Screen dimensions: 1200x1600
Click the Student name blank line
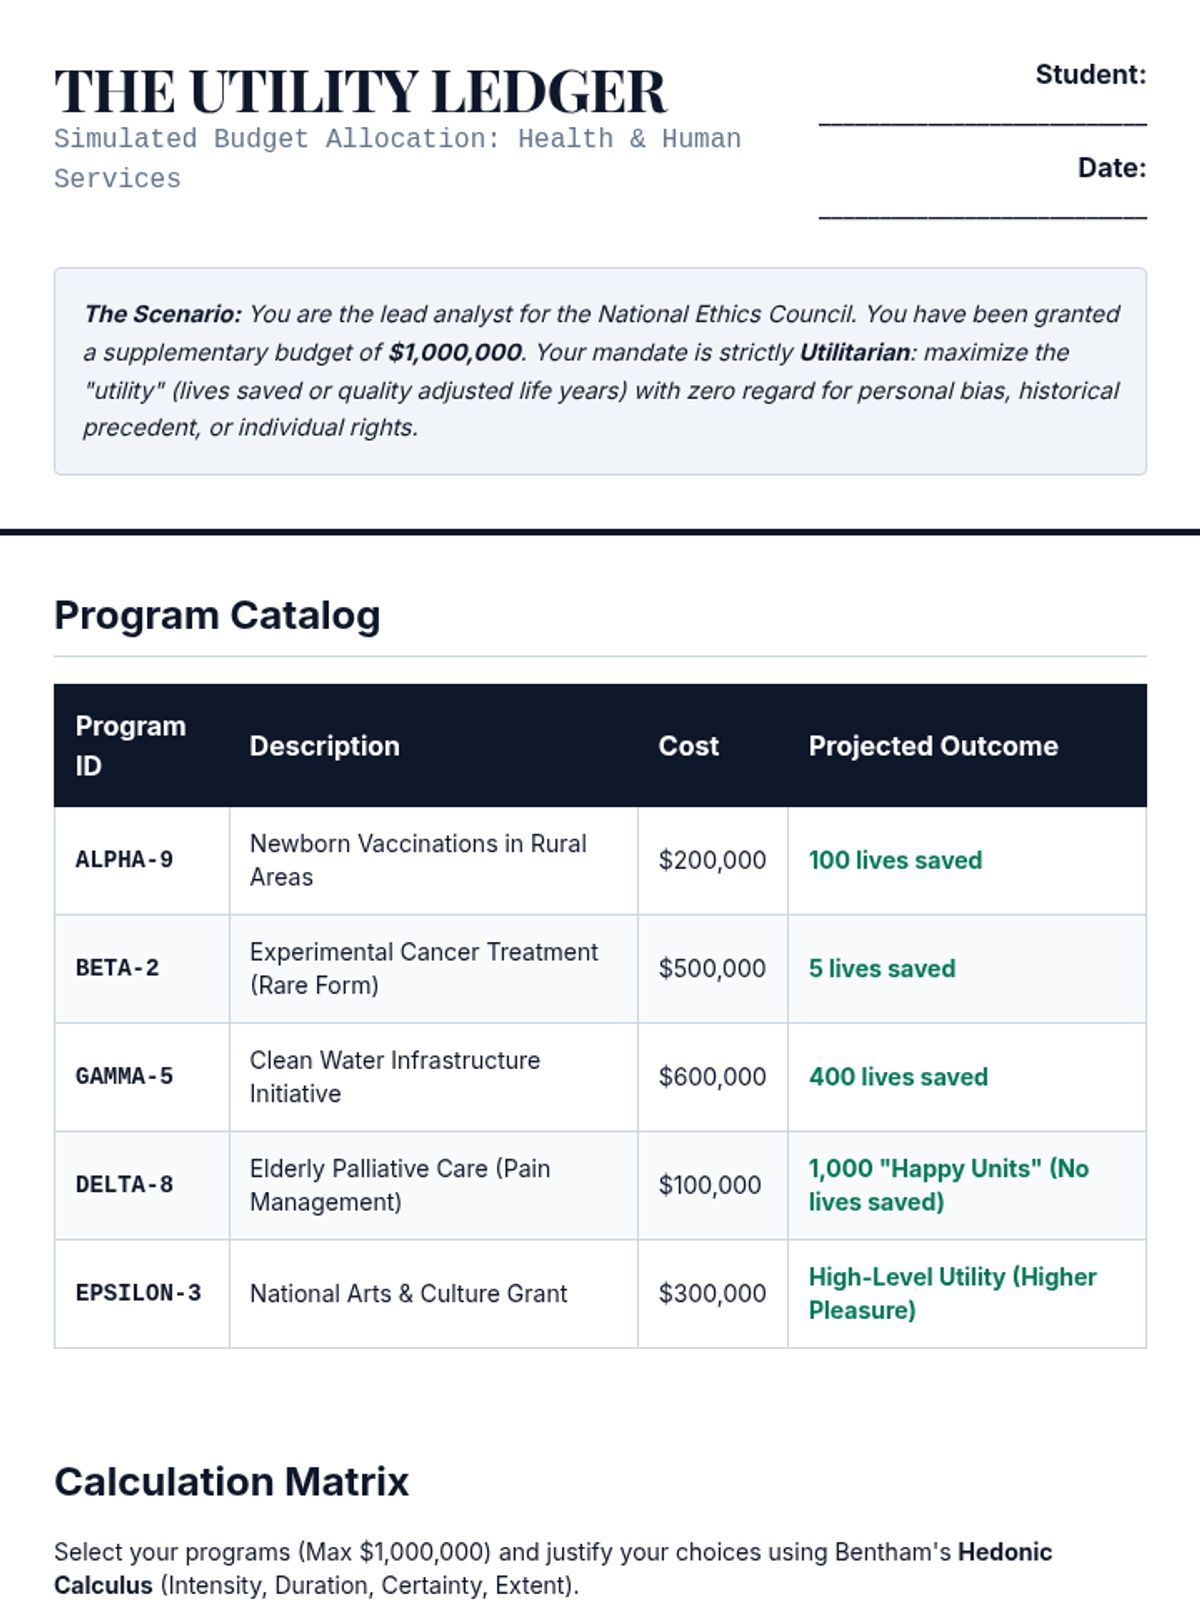pos(982,118)
